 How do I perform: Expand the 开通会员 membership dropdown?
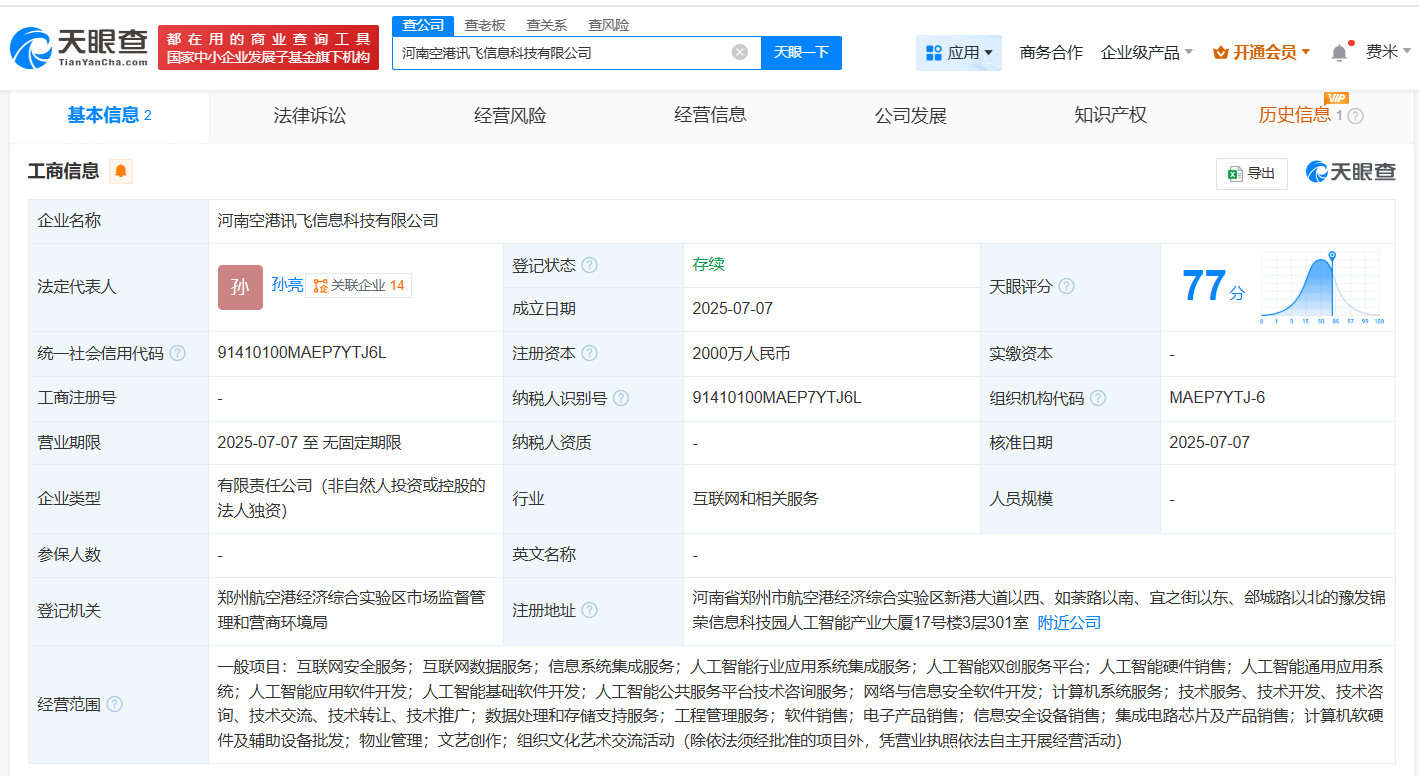(x=1261, y=52)
